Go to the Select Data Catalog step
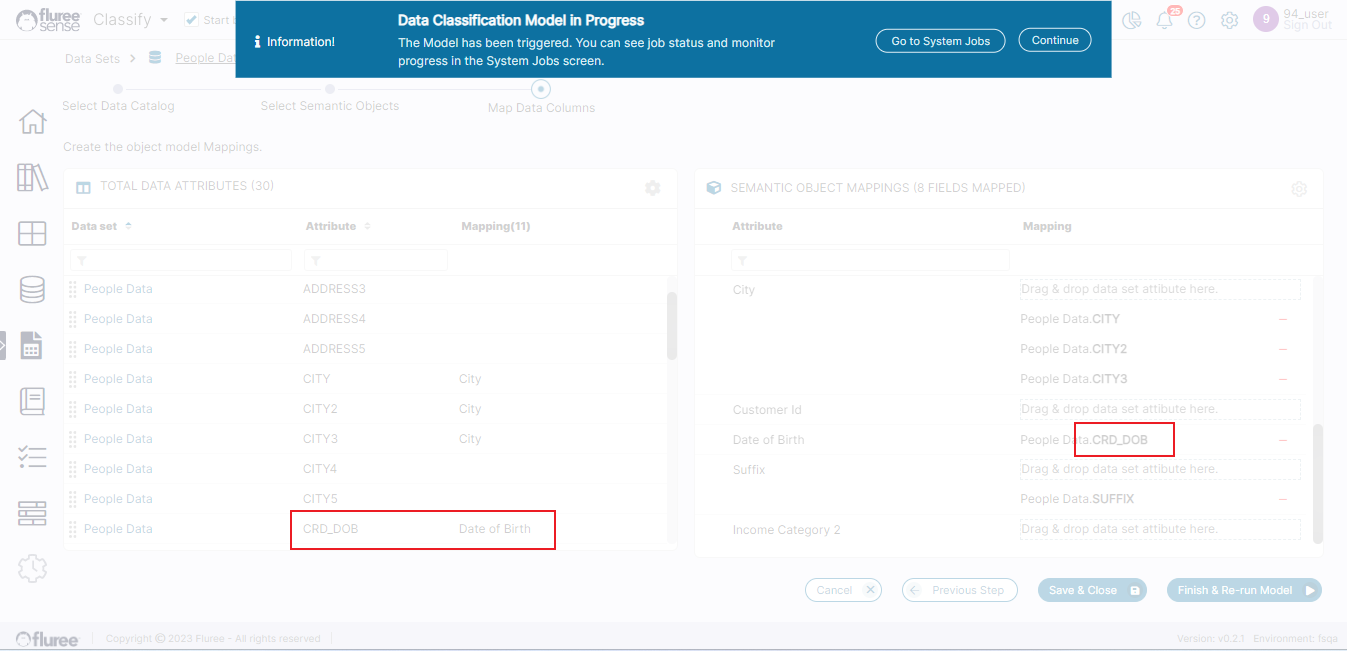 click(x=118, y=90)
